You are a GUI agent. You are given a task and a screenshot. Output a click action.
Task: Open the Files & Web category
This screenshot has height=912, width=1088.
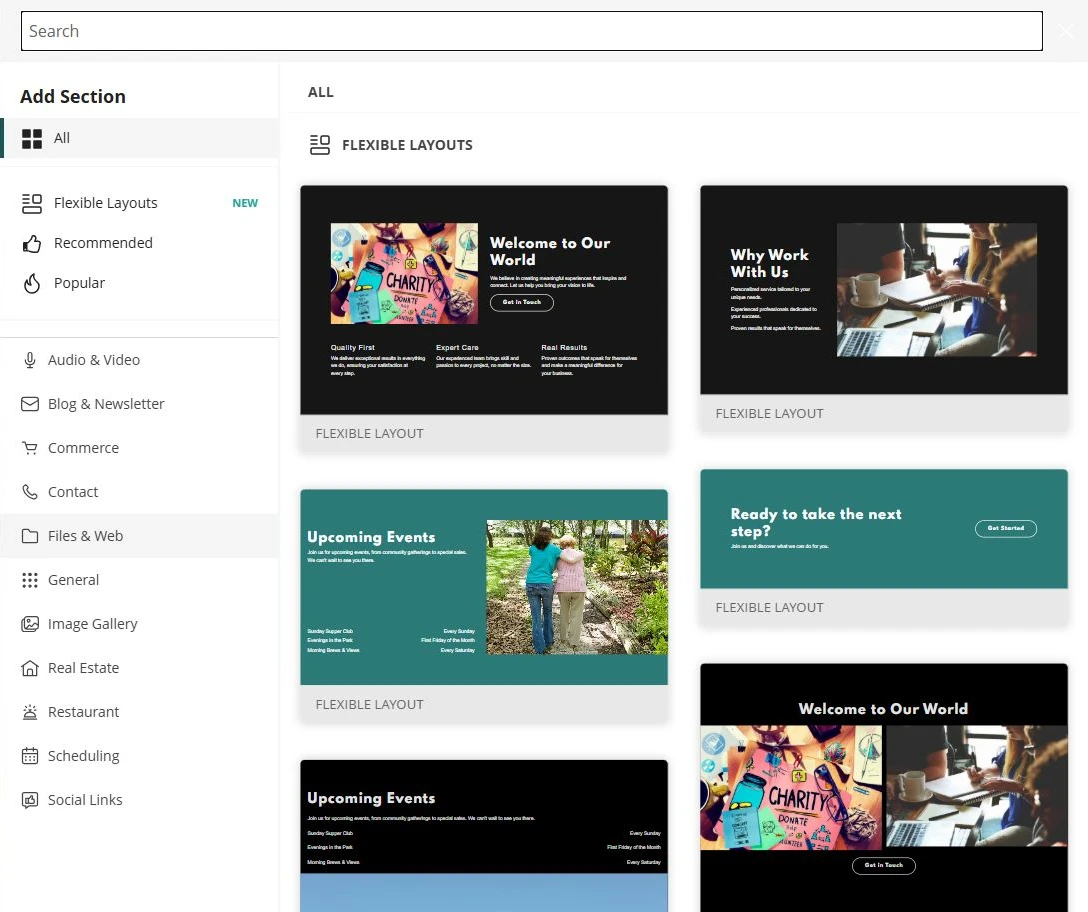coord(139,536)
